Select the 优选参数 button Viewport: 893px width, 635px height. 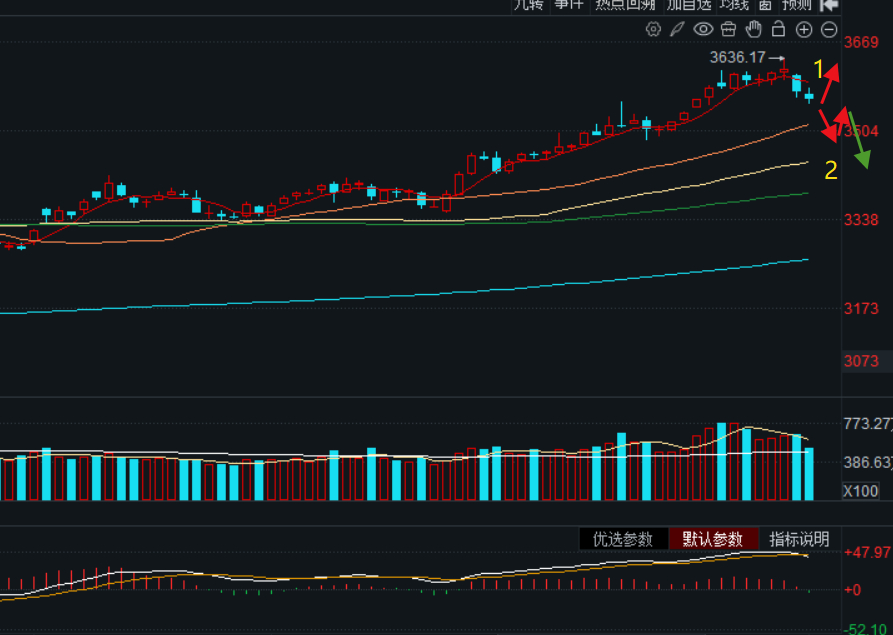pyautogui.click(x=622, y=539)
